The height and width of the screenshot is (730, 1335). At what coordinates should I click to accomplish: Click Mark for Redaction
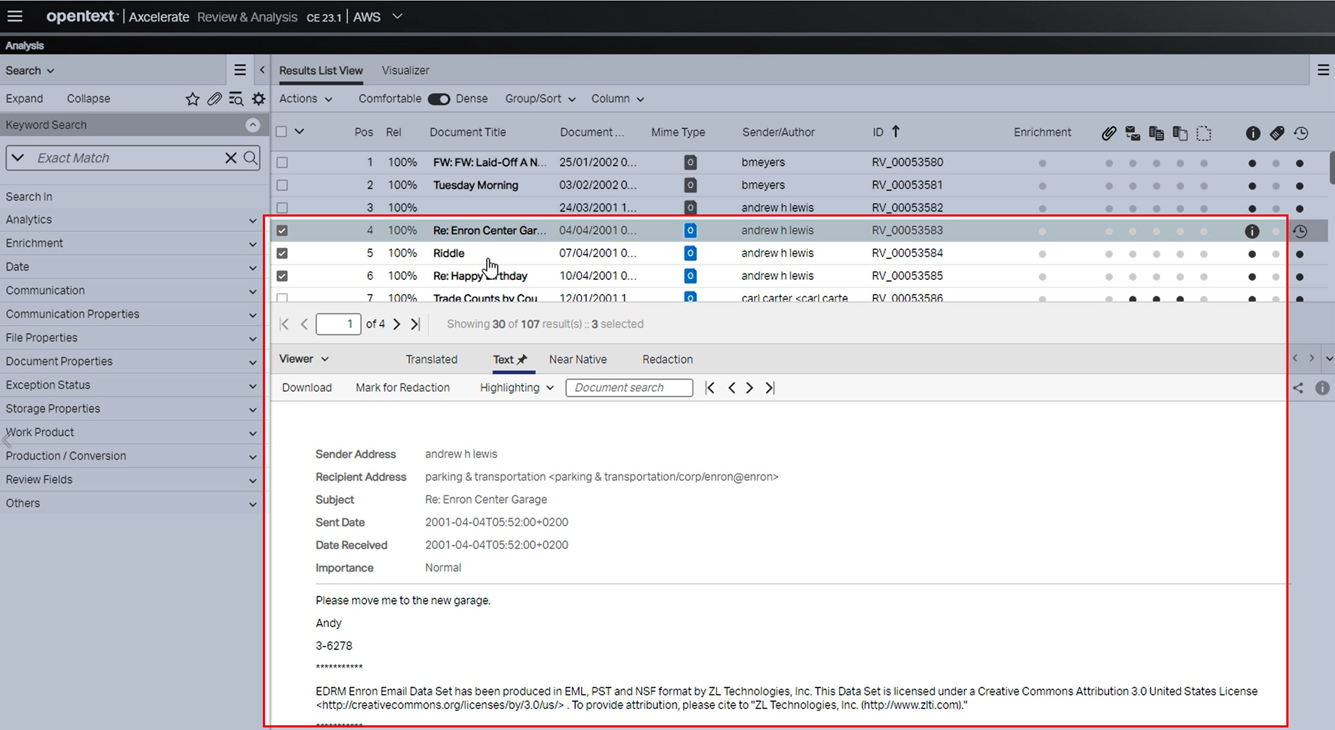(x=402, y=388)
